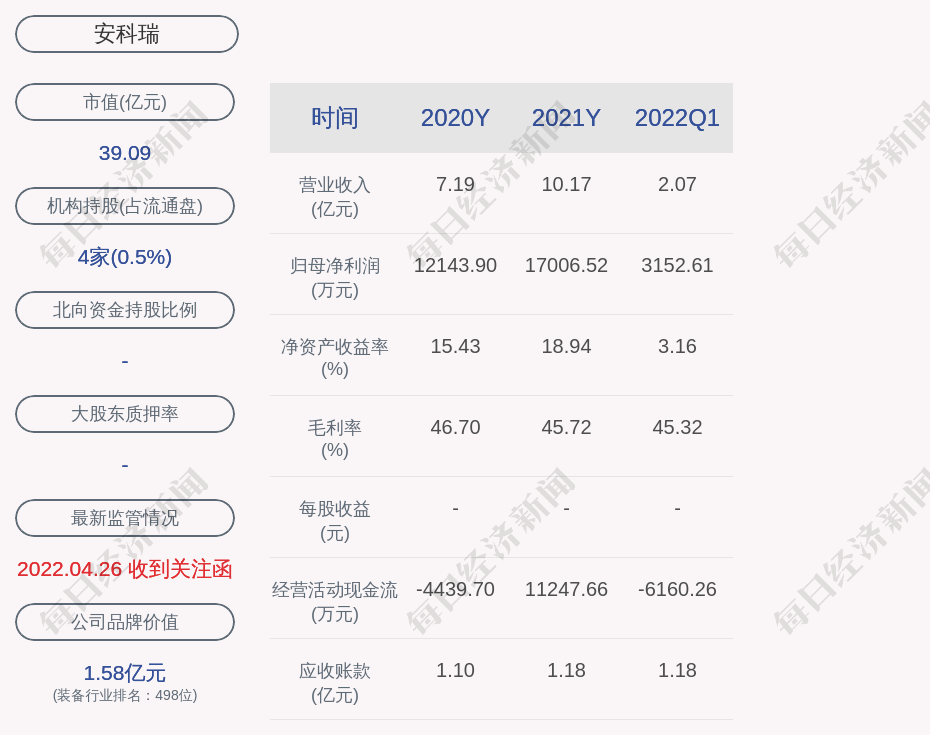The width and height of the screenshot is (930, 735).
Task: Select the 市值(亿元) label pill
Action: 125,102
